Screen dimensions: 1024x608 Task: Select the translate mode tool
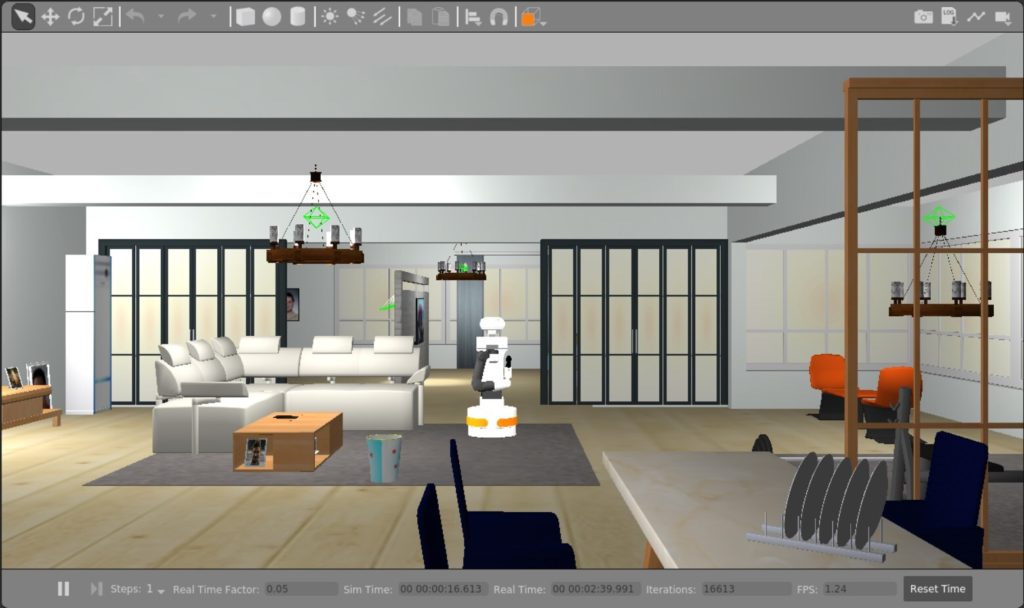tap(50, 17)
